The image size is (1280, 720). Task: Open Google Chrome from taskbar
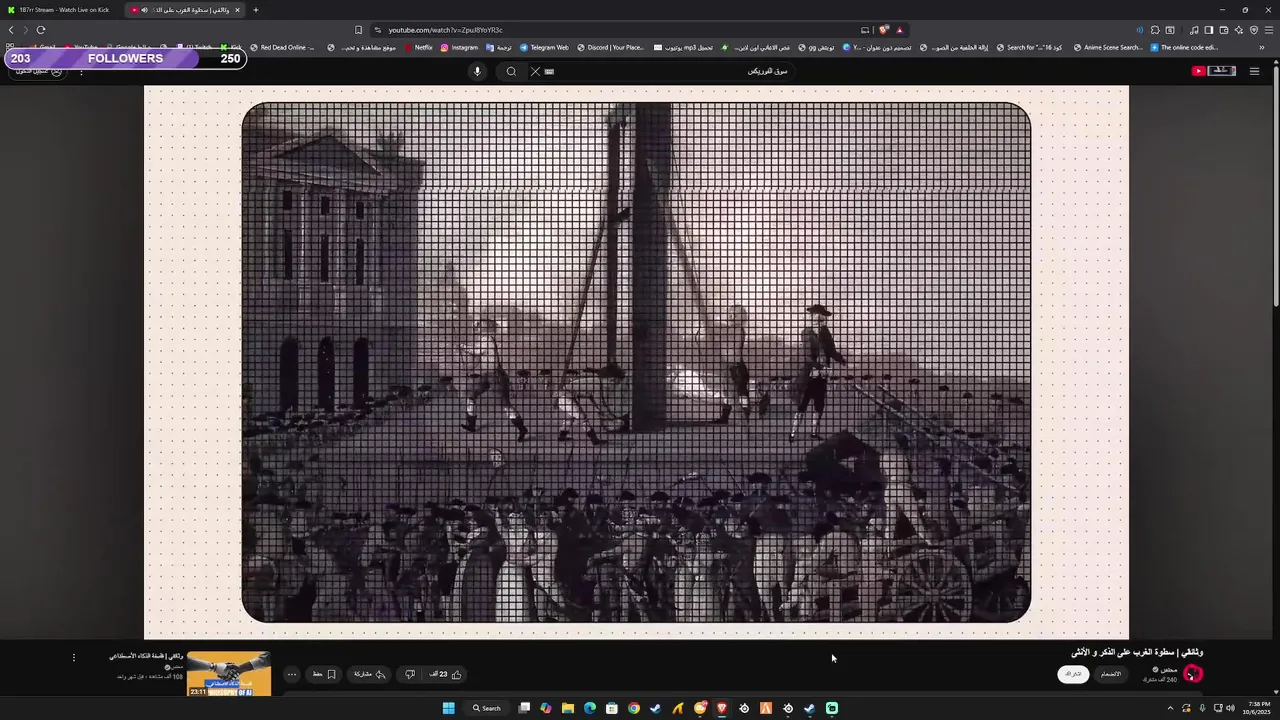(x=634, y=708)
